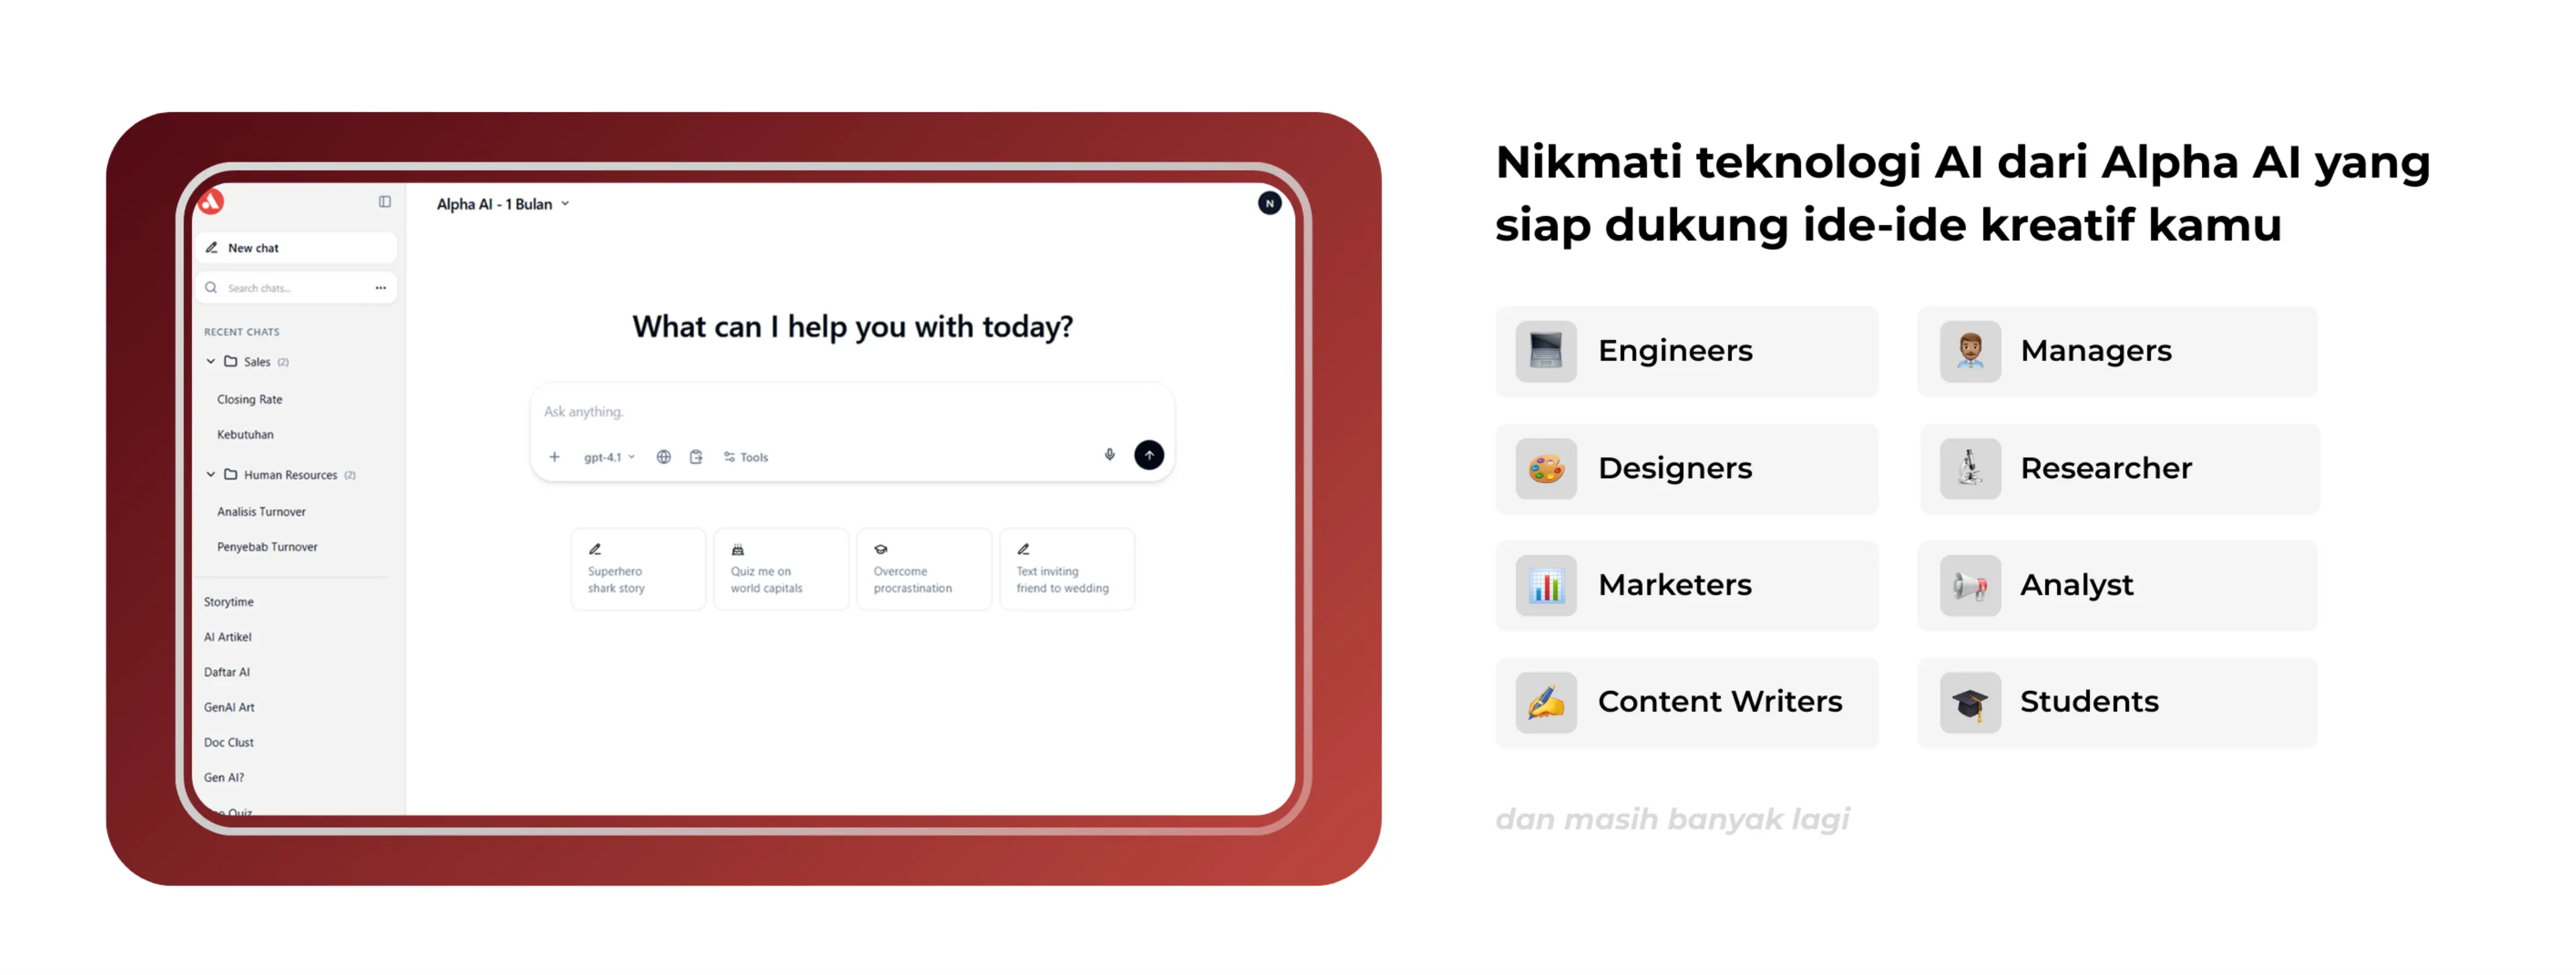Click the Search chats field
Viewport: 2576px width, 975px height.
[x=290, y=288]
